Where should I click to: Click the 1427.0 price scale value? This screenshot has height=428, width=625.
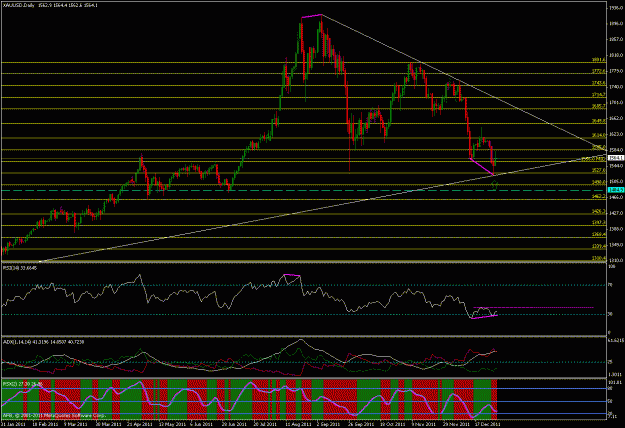pyautogui.click(x=615, y=213)
